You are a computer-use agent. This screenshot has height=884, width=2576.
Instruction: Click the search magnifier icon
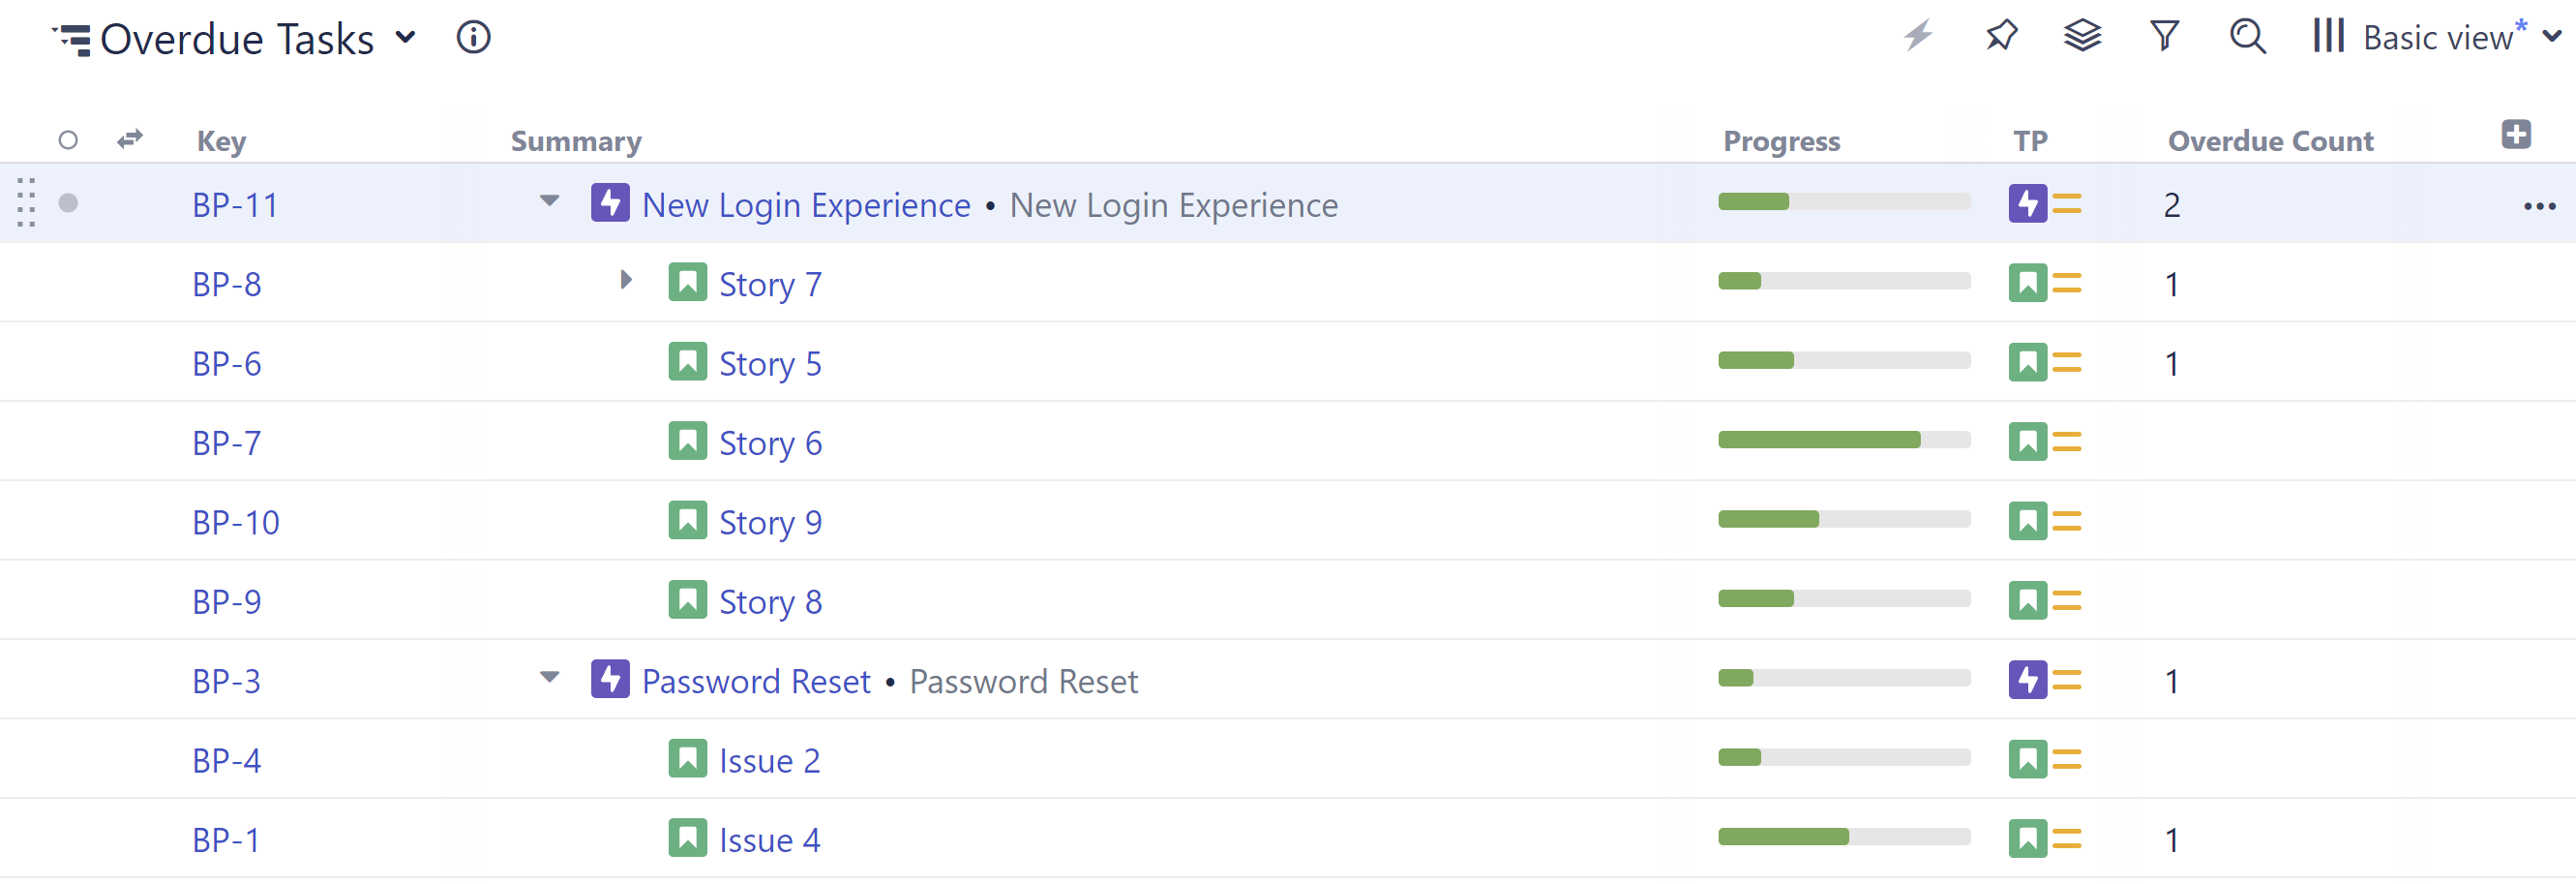coord(2247,37)
